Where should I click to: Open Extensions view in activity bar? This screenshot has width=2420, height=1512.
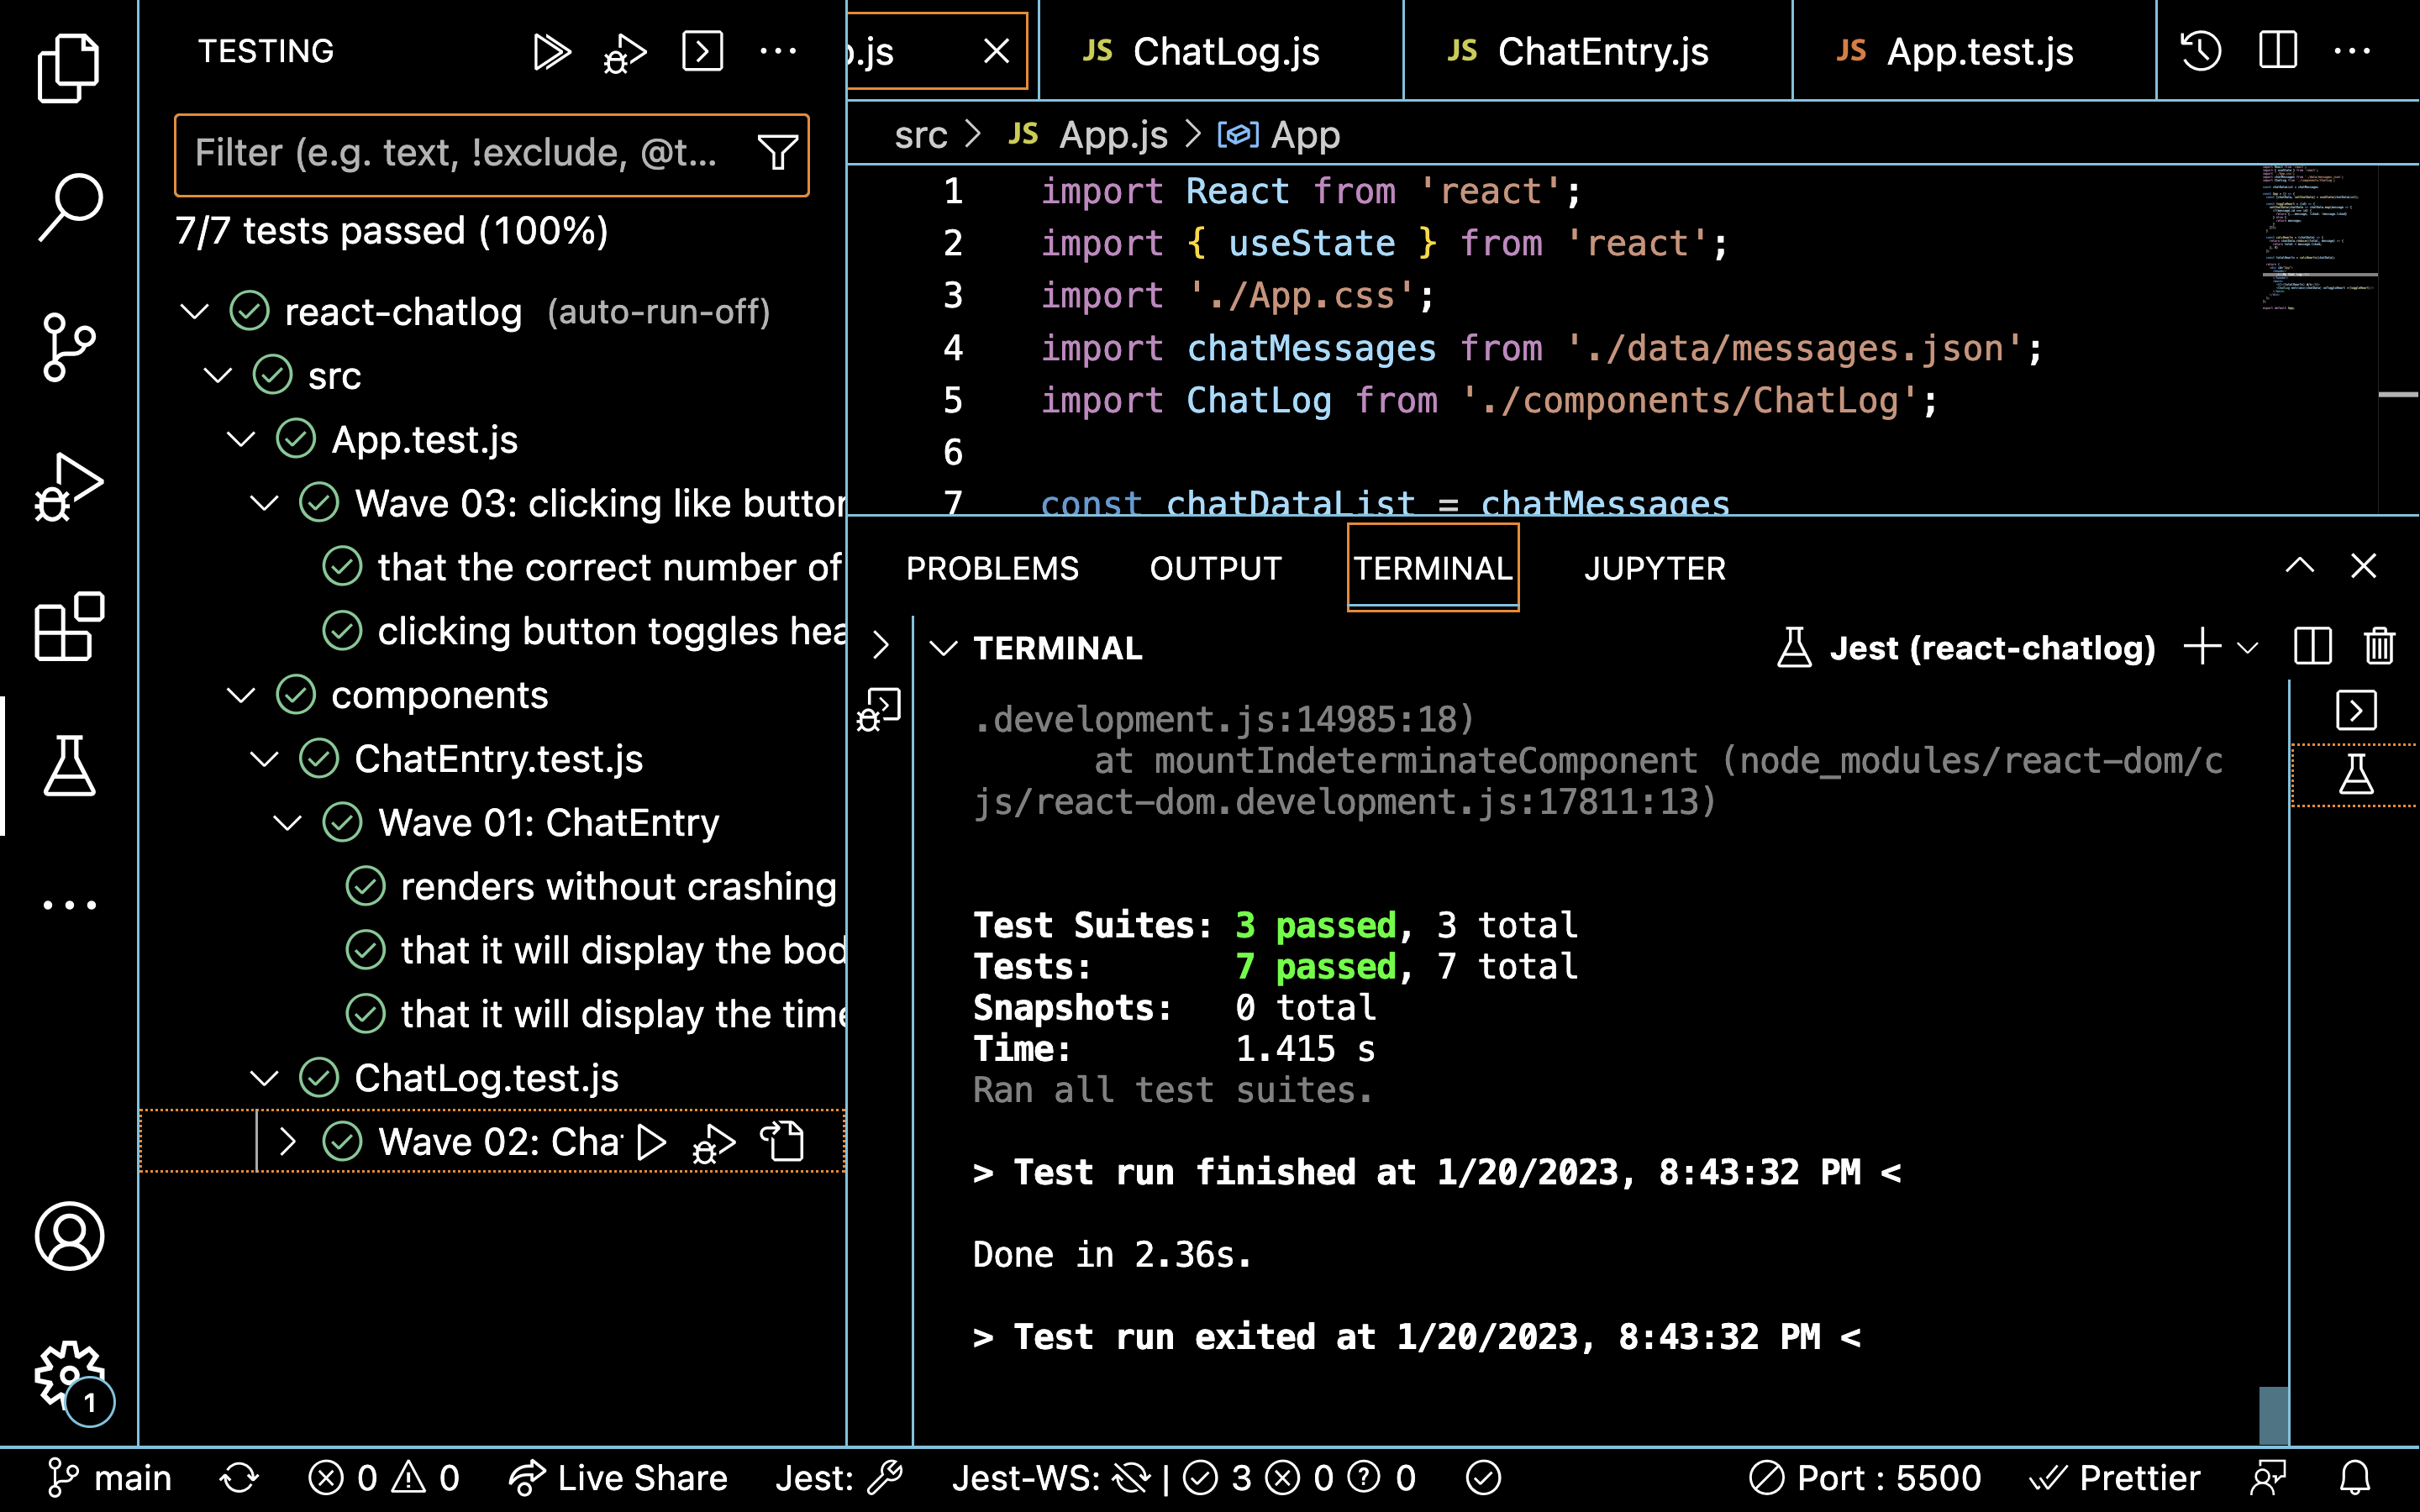click(68, 627)
